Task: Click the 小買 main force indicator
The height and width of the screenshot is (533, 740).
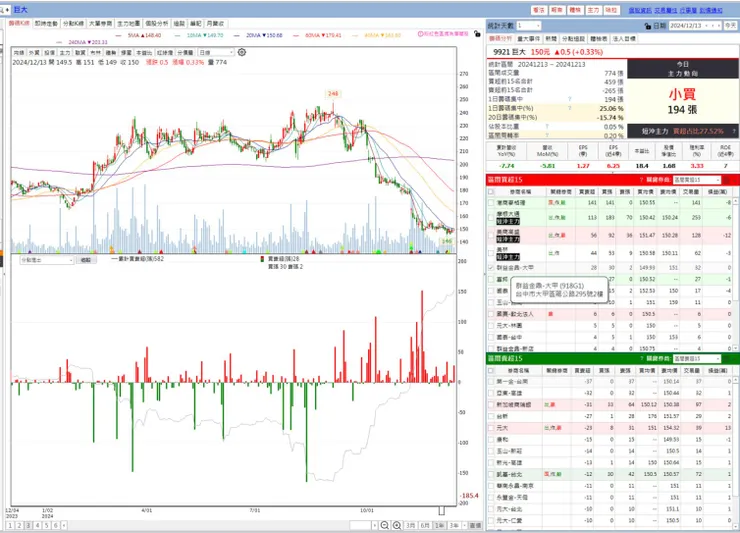Action: 682,94
